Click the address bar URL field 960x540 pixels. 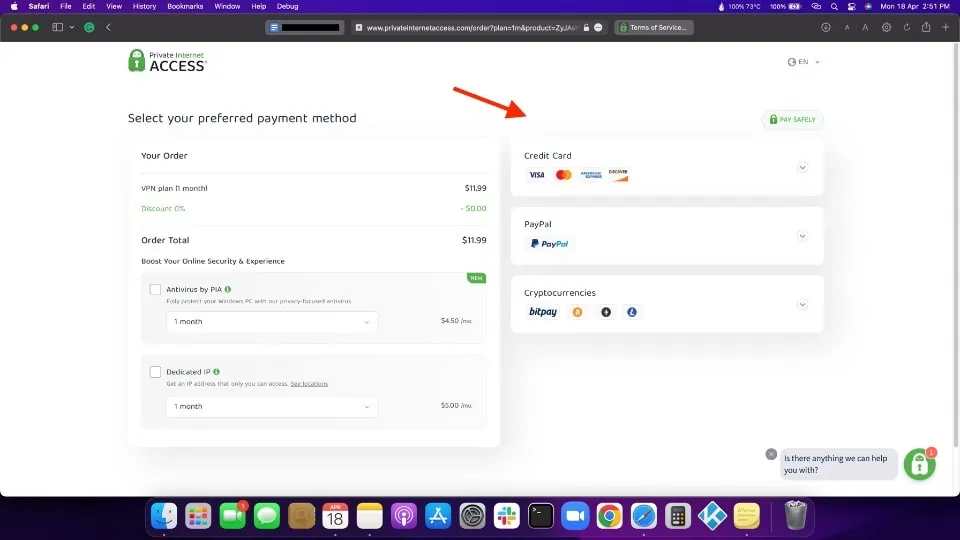tap(478, 28)
